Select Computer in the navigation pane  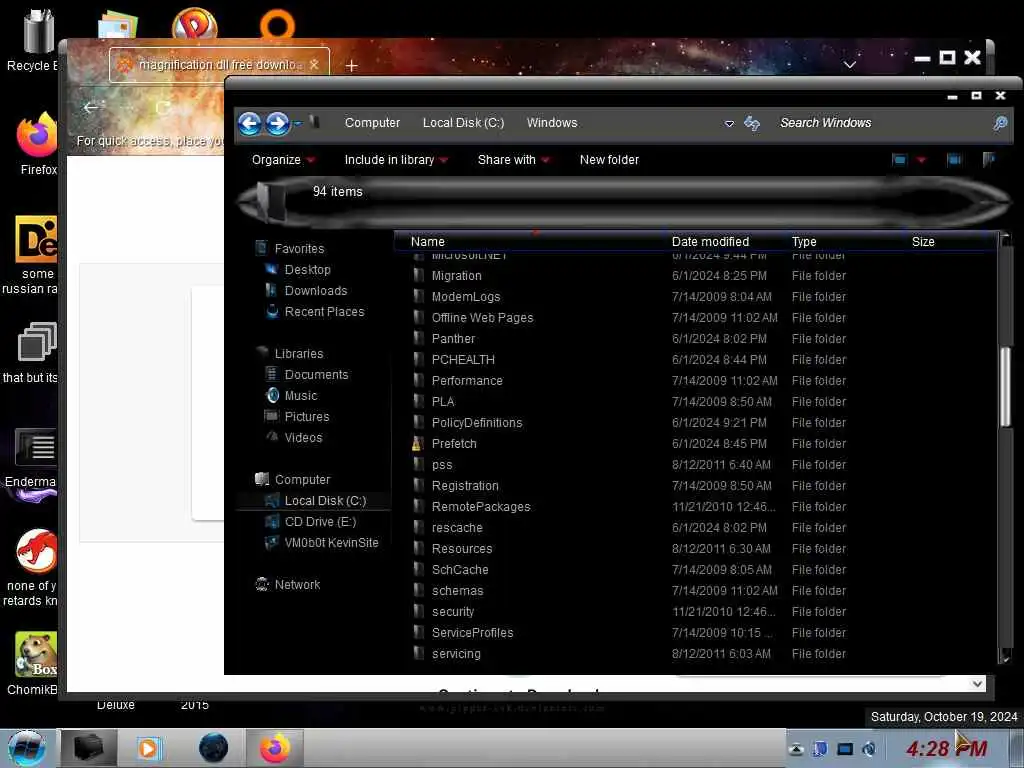(302, 479)
